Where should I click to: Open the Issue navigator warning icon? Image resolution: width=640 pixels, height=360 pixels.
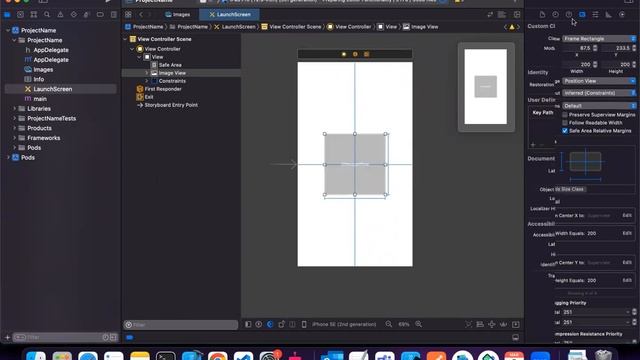pos(60,15)
